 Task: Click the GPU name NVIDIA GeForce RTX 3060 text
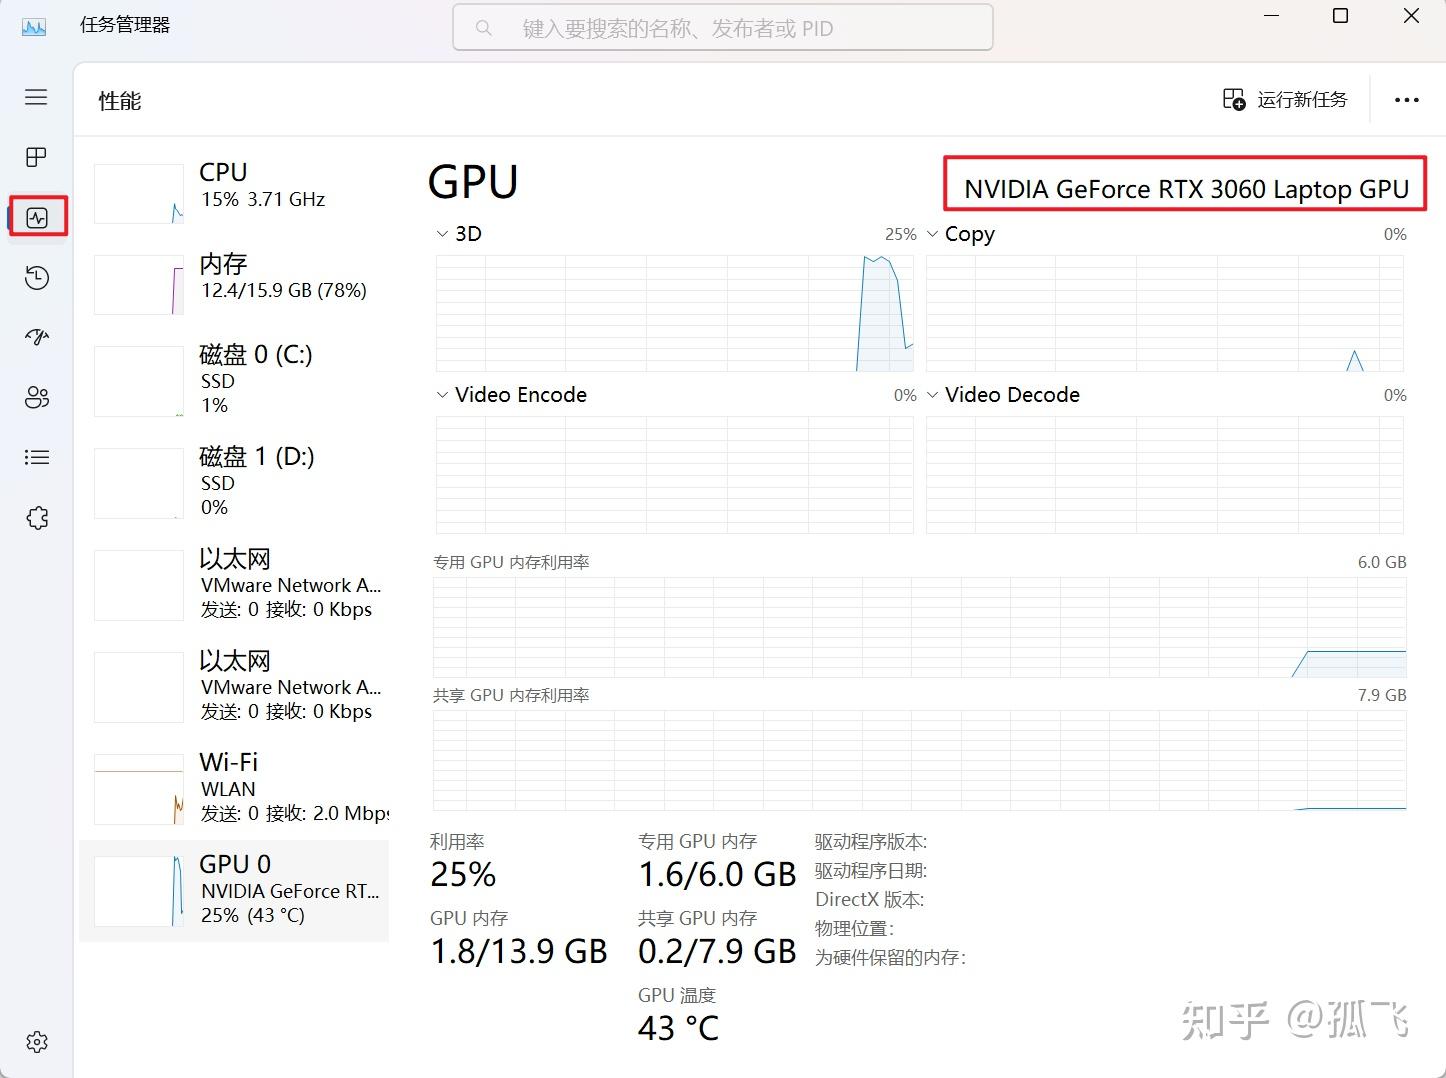[x=1186, y=189]
